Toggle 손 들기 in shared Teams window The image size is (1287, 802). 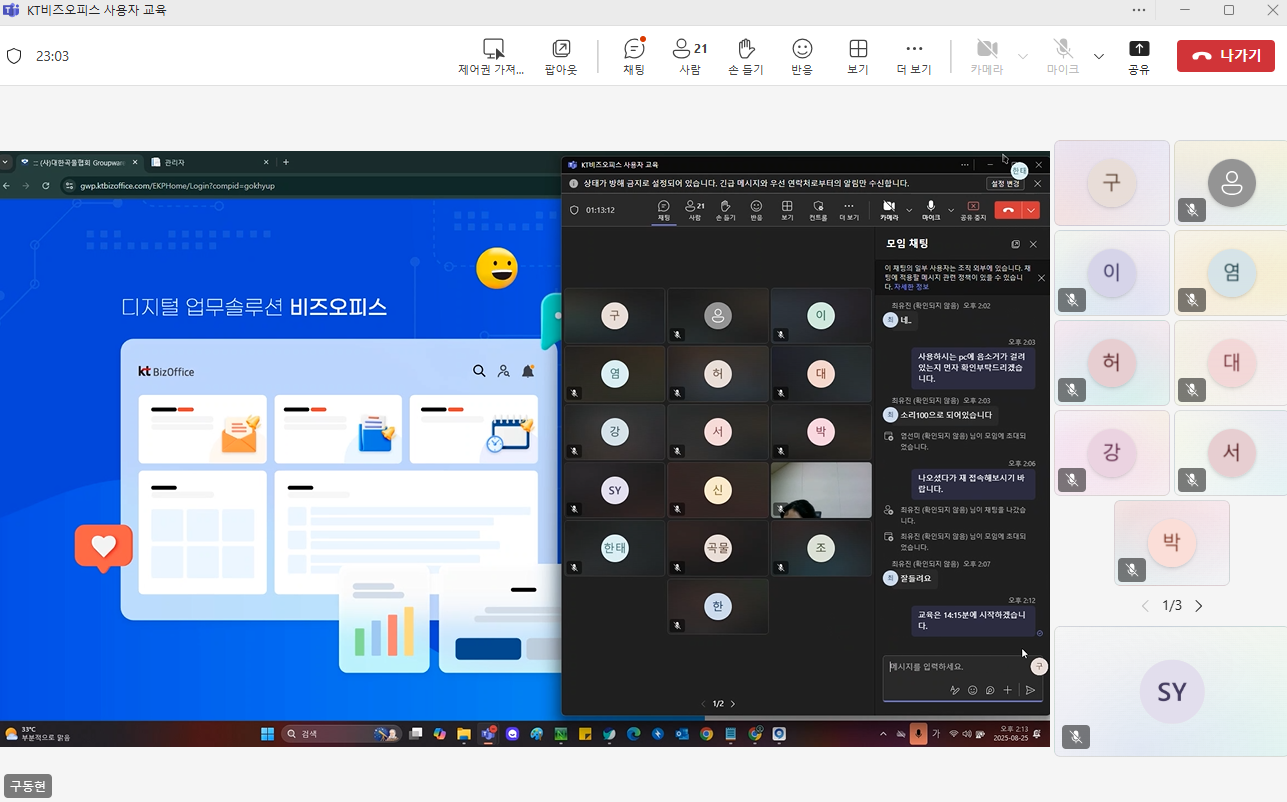[725, 210]
